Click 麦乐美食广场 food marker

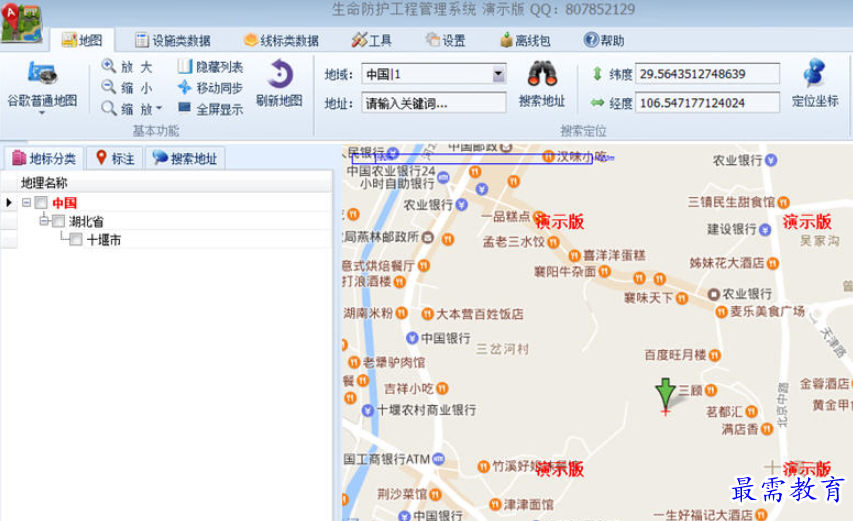tap(721, 312)
